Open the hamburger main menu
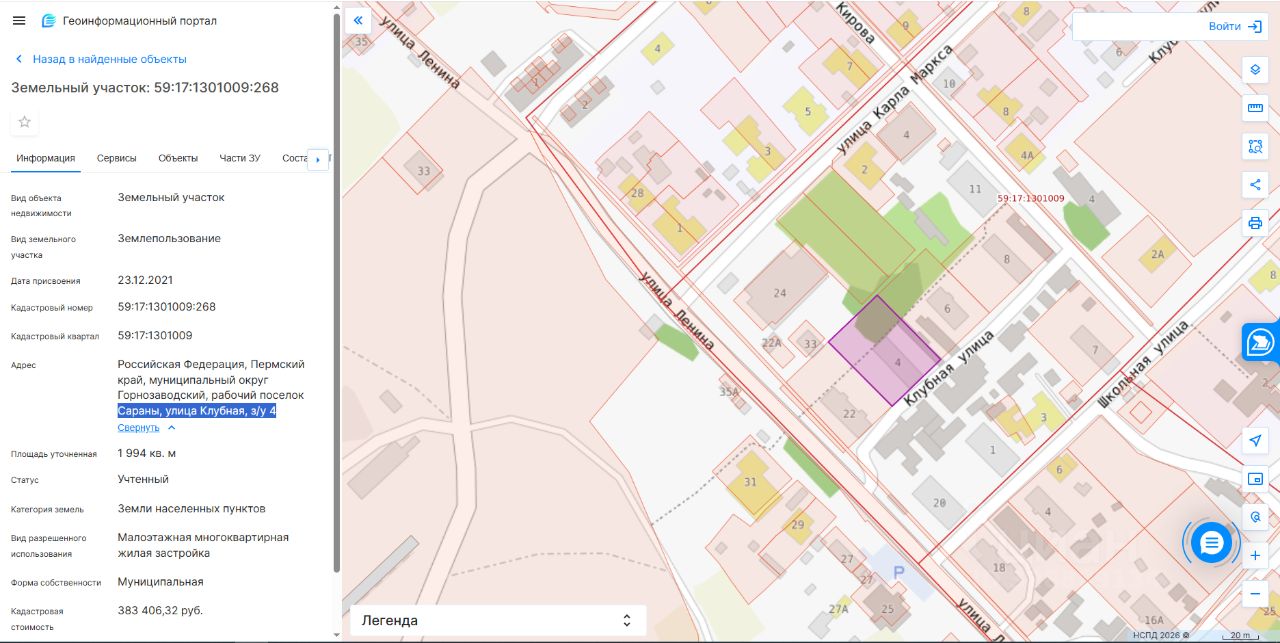1280x643 pixels. (19, 21)
